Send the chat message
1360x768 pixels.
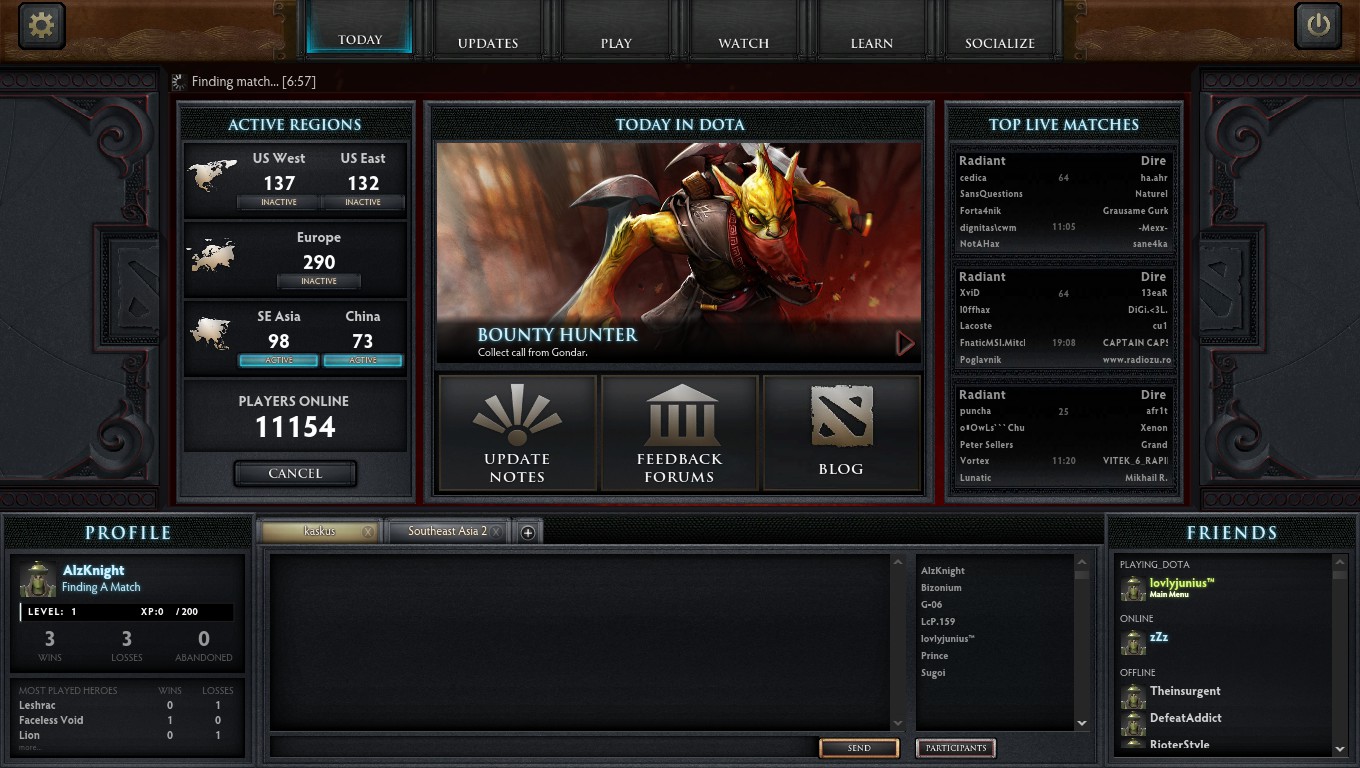[x=859, y=748]
